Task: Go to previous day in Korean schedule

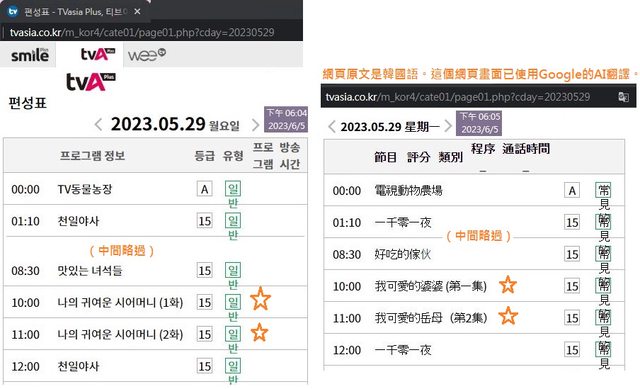Action: [98, 124]
